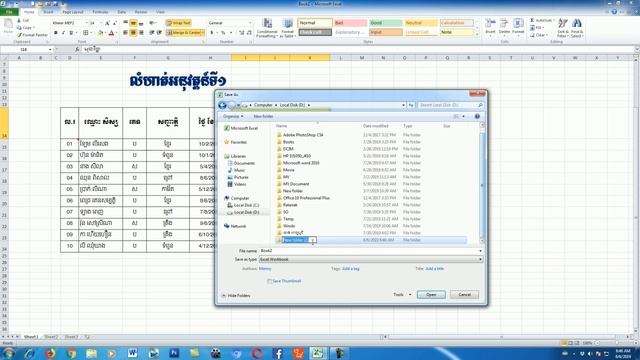This screenshot has width=640, height=360.
Task: Switch to Review ribbon tab
Action: click(141, 12)
